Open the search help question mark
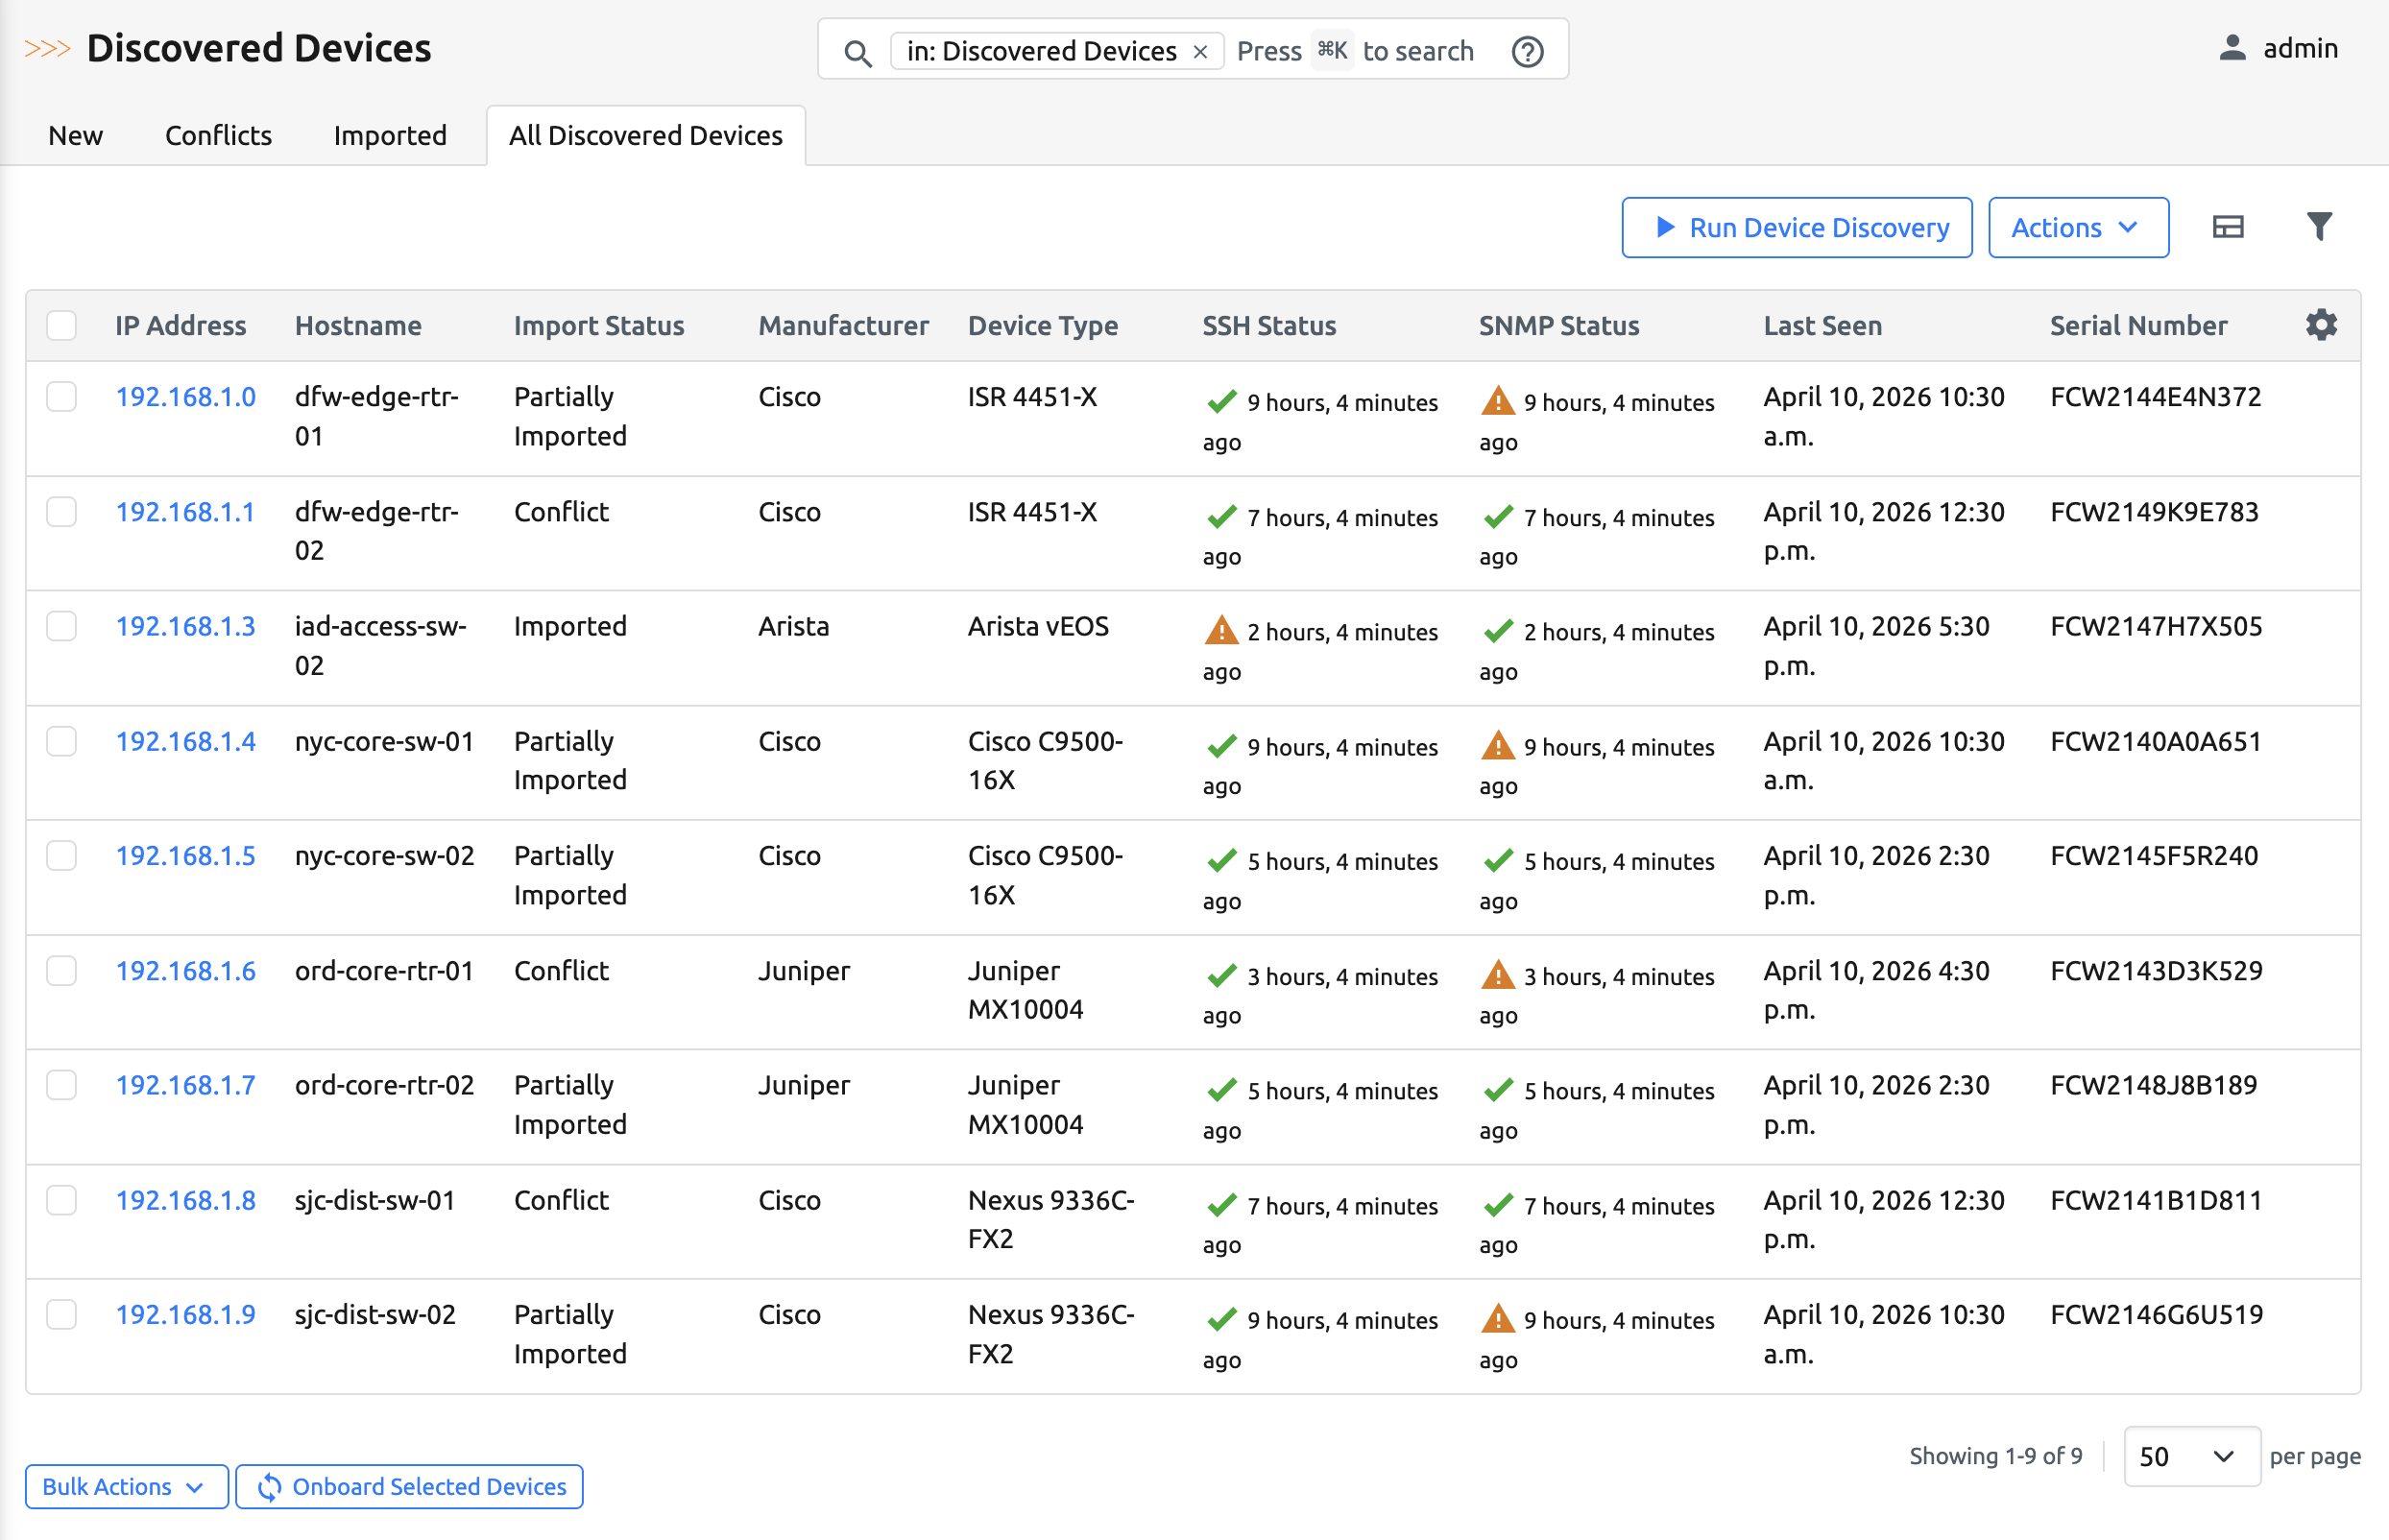 (x=1527, y=50)
